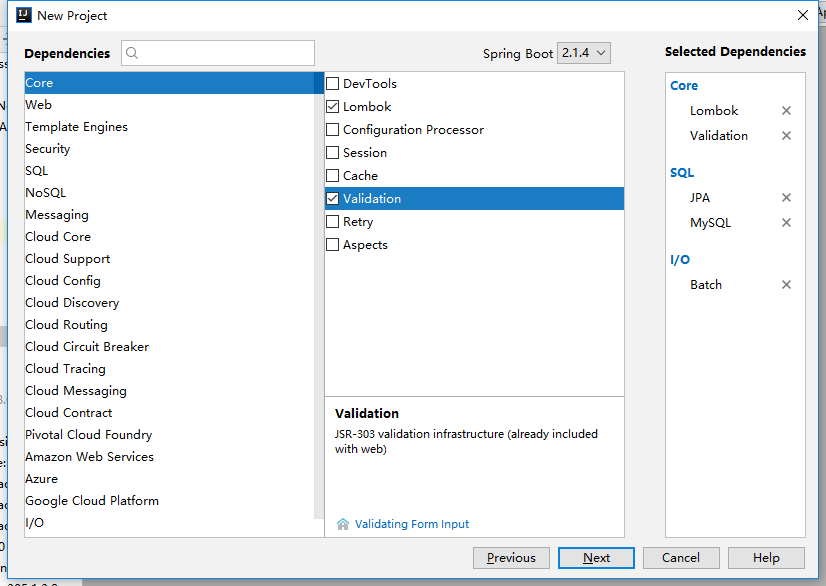Image resolution: width=826 pixels, height=586 pixels.
Task: Click the home icon beside Validating Form Input
Action: (x=343, y=524)
